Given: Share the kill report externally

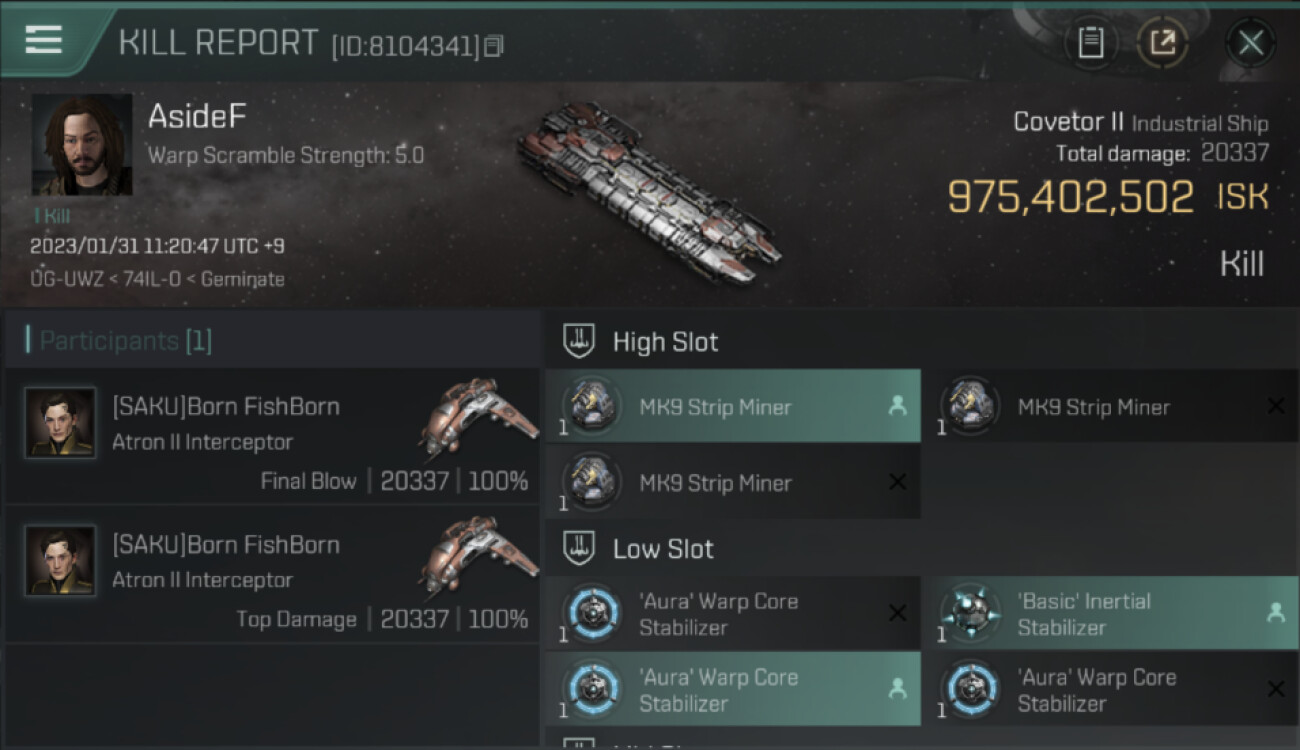Looking at the screenshot, I should [x=1162, y=43].
